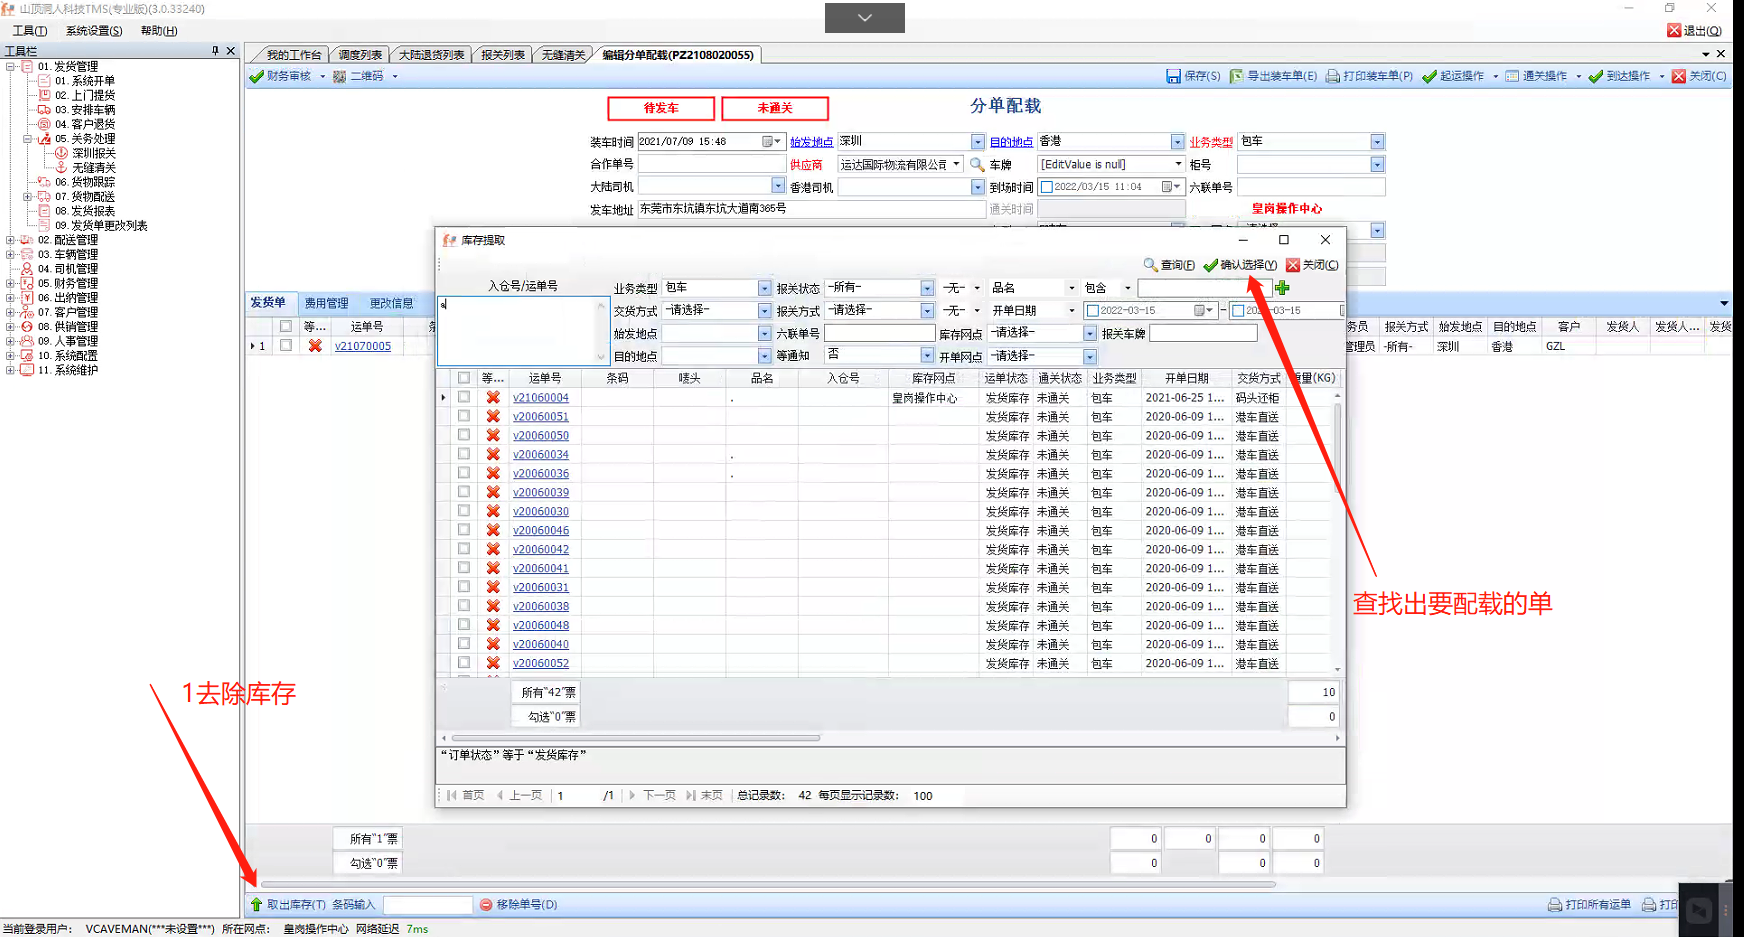Expand the 报关状态 dropdown showing -所有-
The height and width of the screenshot is (937, 1744).
tap(927, 288)
